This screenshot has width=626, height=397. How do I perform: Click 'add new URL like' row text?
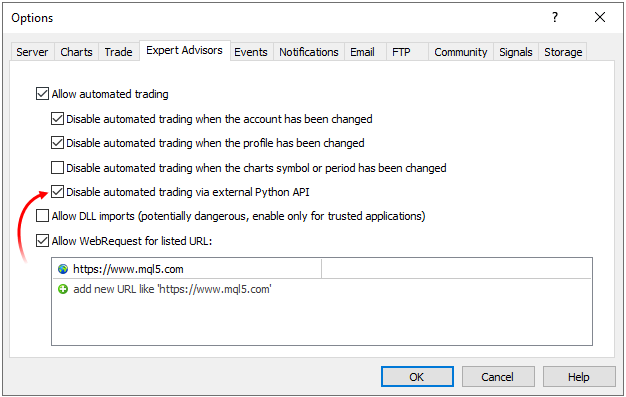tap(172, 289)
